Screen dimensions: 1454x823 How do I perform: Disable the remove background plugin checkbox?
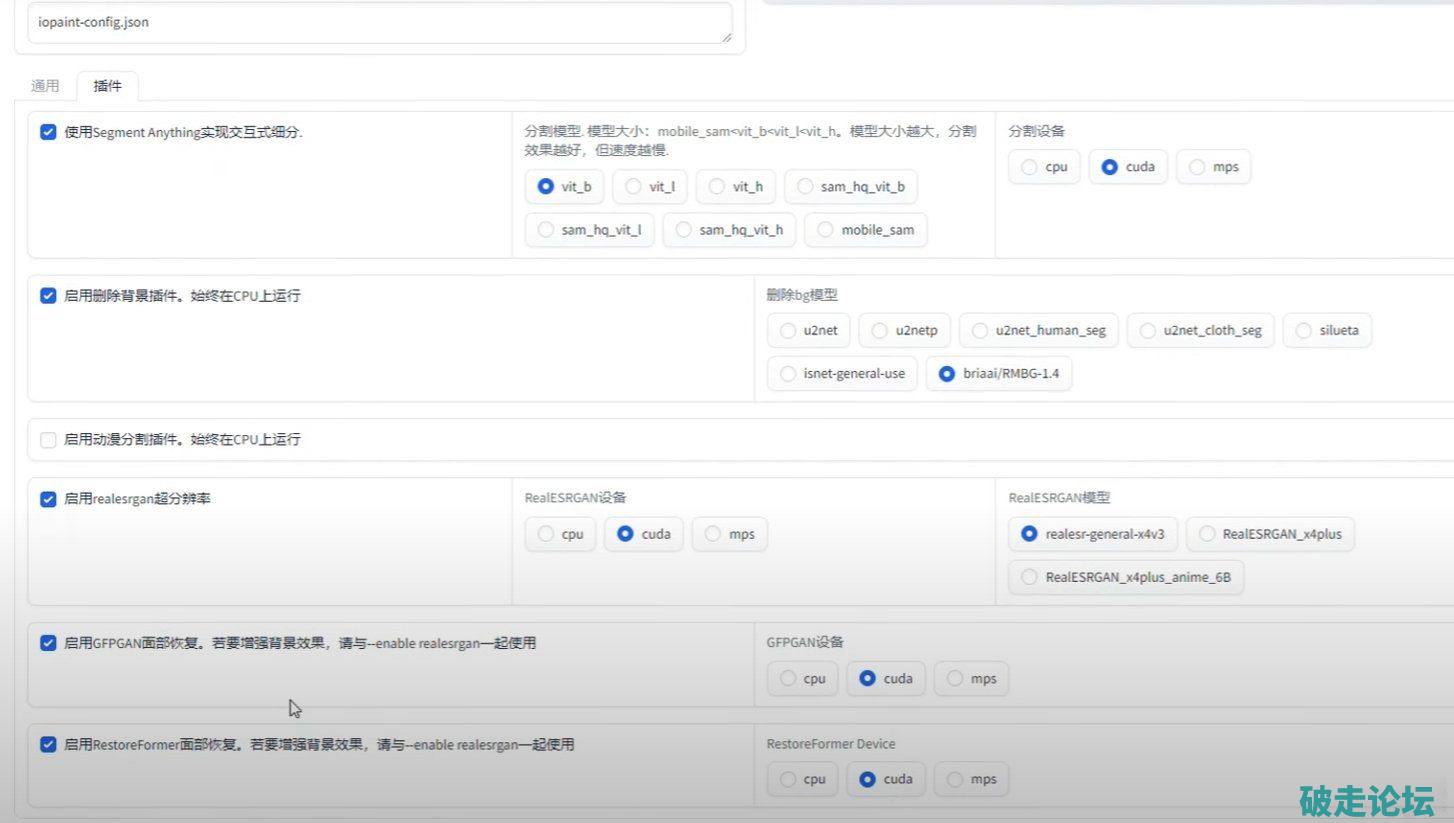(x=48, y=296)
